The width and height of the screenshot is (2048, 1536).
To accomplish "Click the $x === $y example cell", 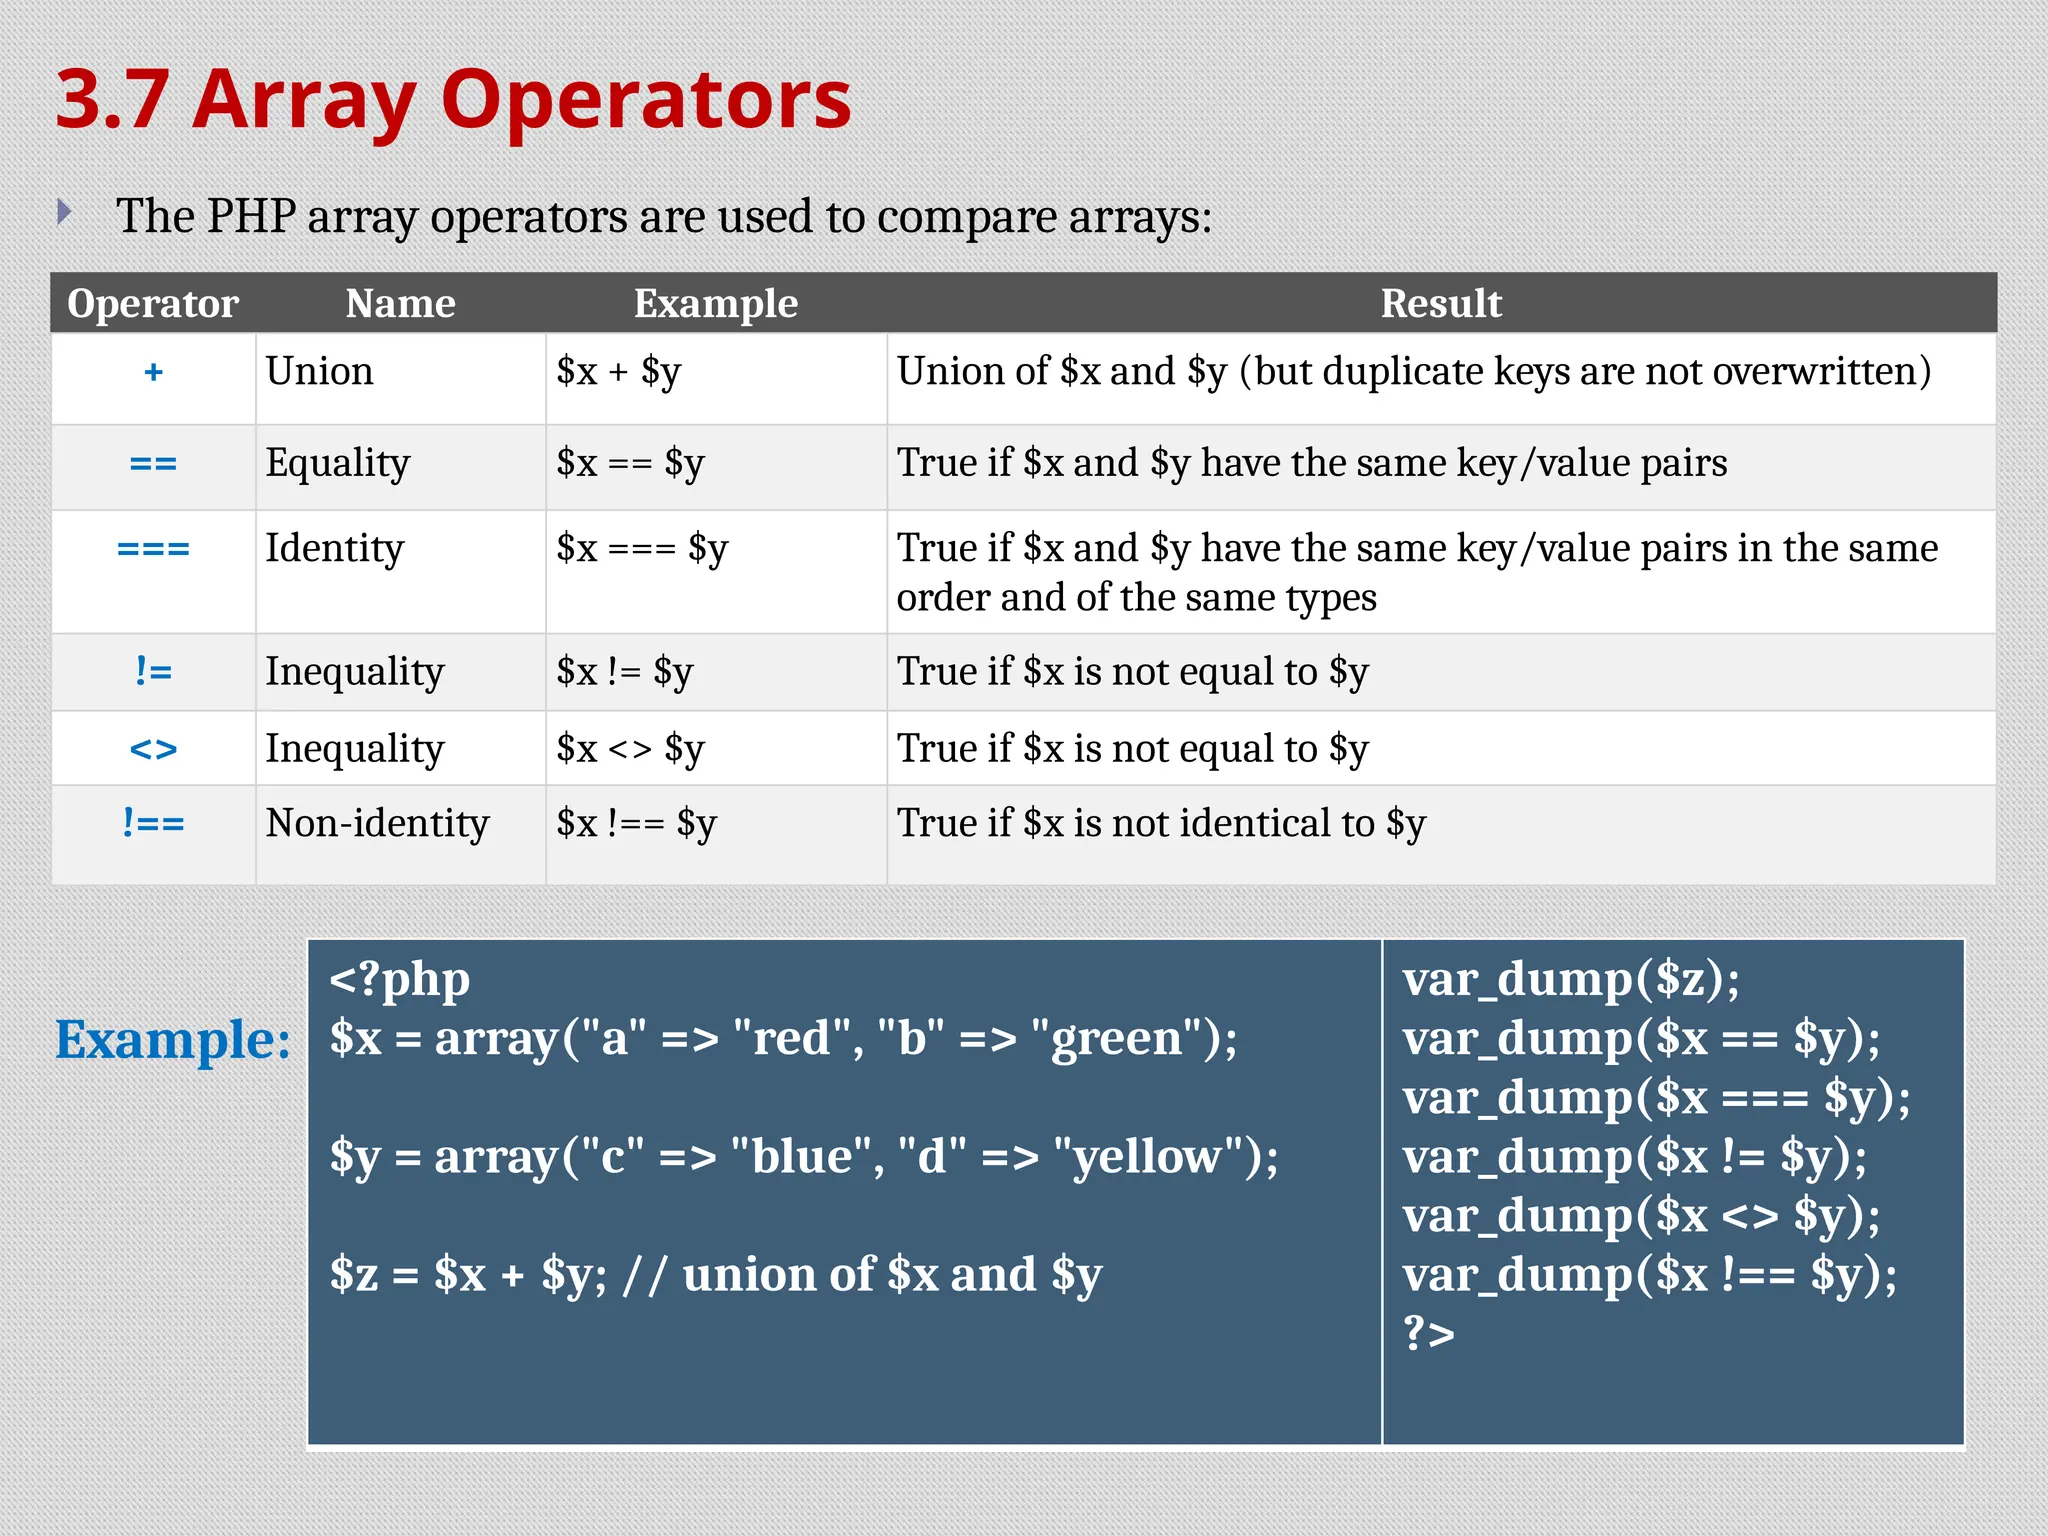I will coord(642,549).
